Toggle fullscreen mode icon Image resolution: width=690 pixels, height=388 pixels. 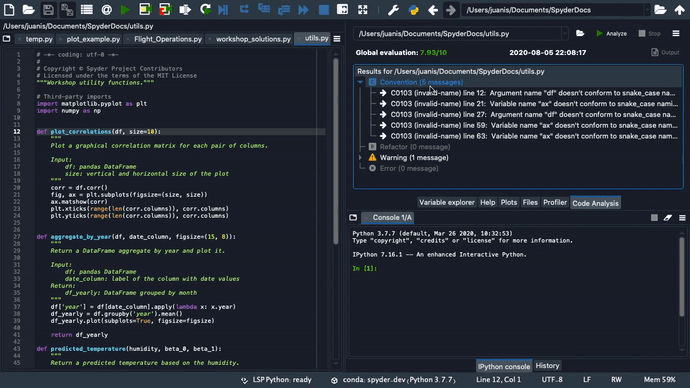(363, 9)
